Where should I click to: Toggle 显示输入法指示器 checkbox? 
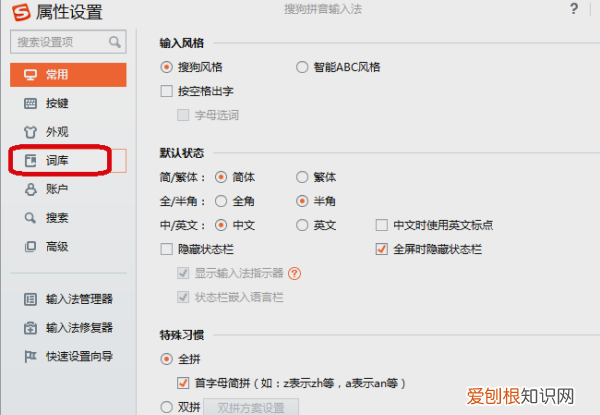(183, 273)
